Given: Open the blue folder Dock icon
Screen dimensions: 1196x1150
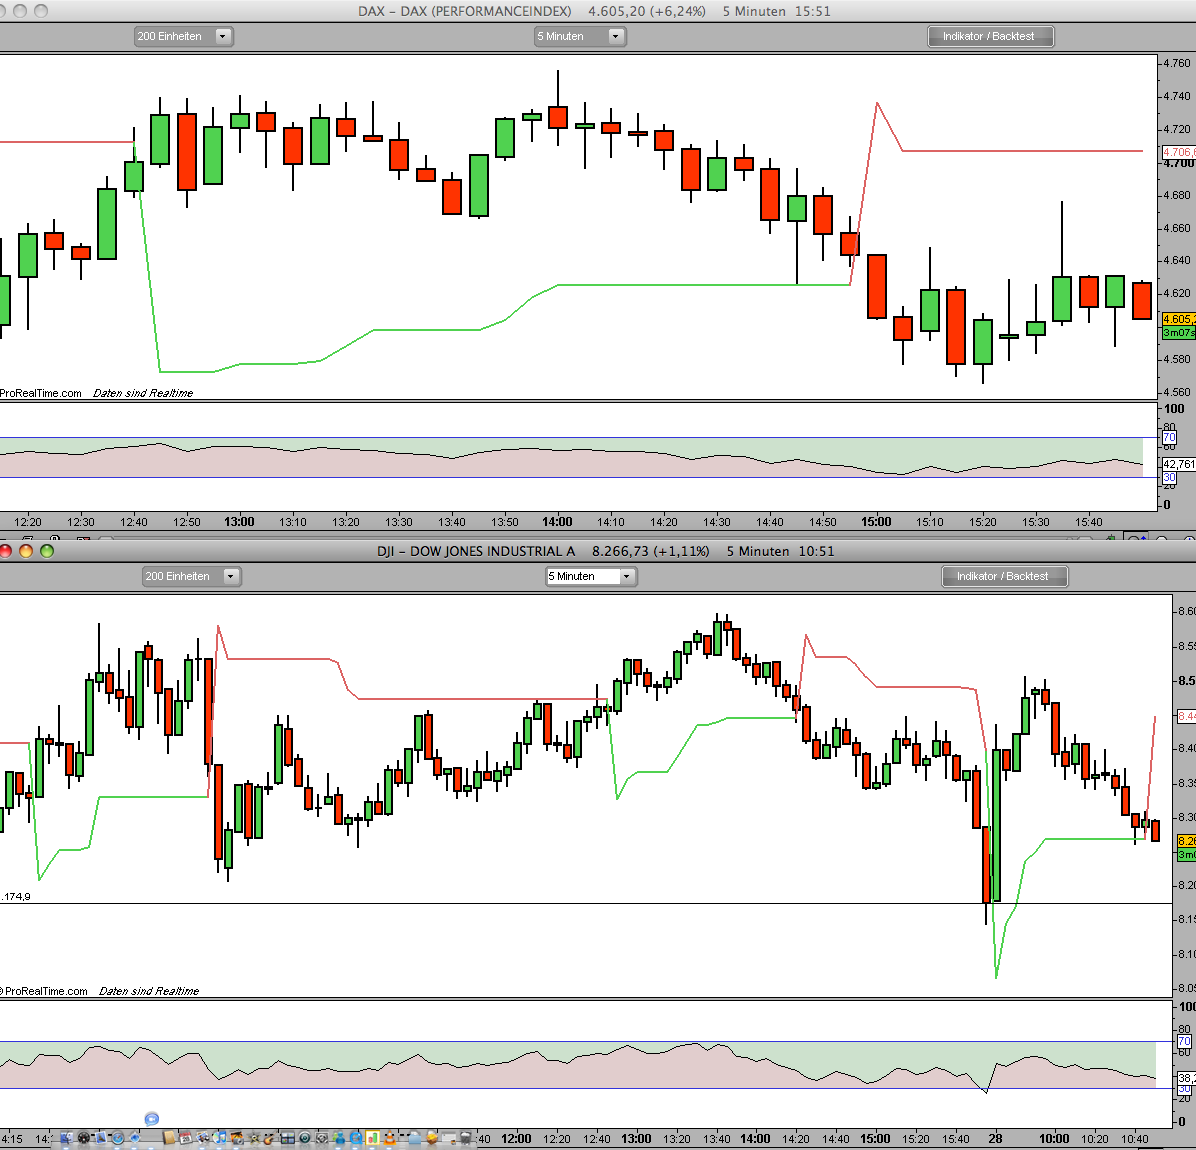Looking at the screenshot, I should coord(414,1138).
